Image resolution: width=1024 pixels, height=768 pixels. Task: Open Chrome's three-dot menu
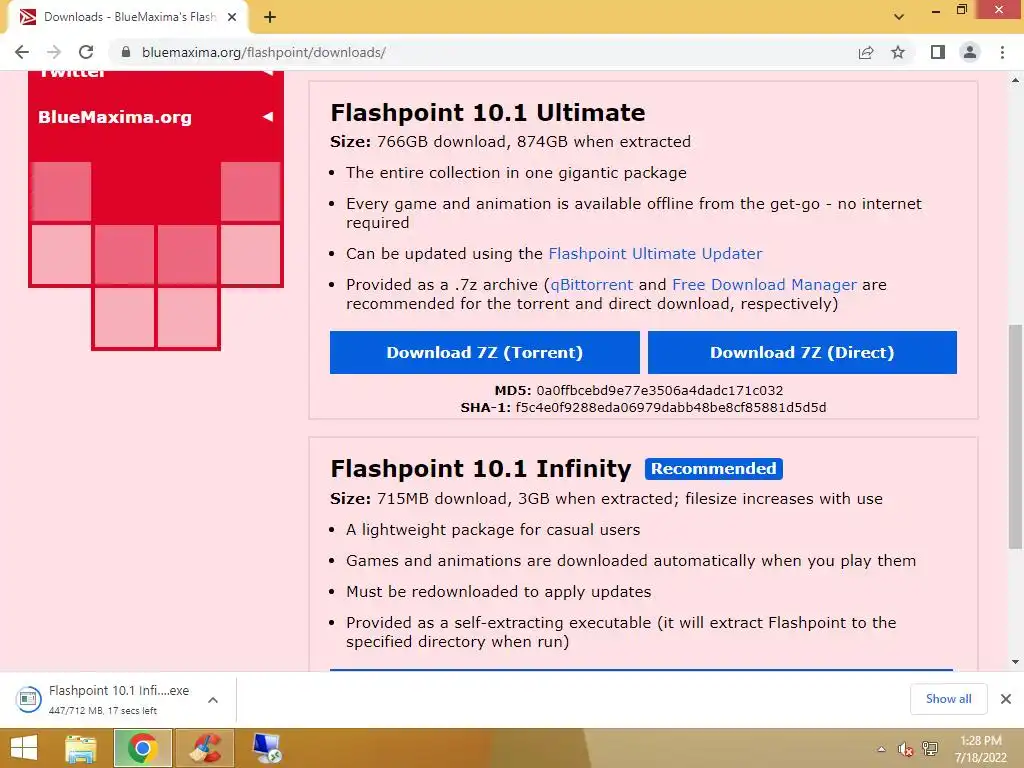click(1002, 52)
